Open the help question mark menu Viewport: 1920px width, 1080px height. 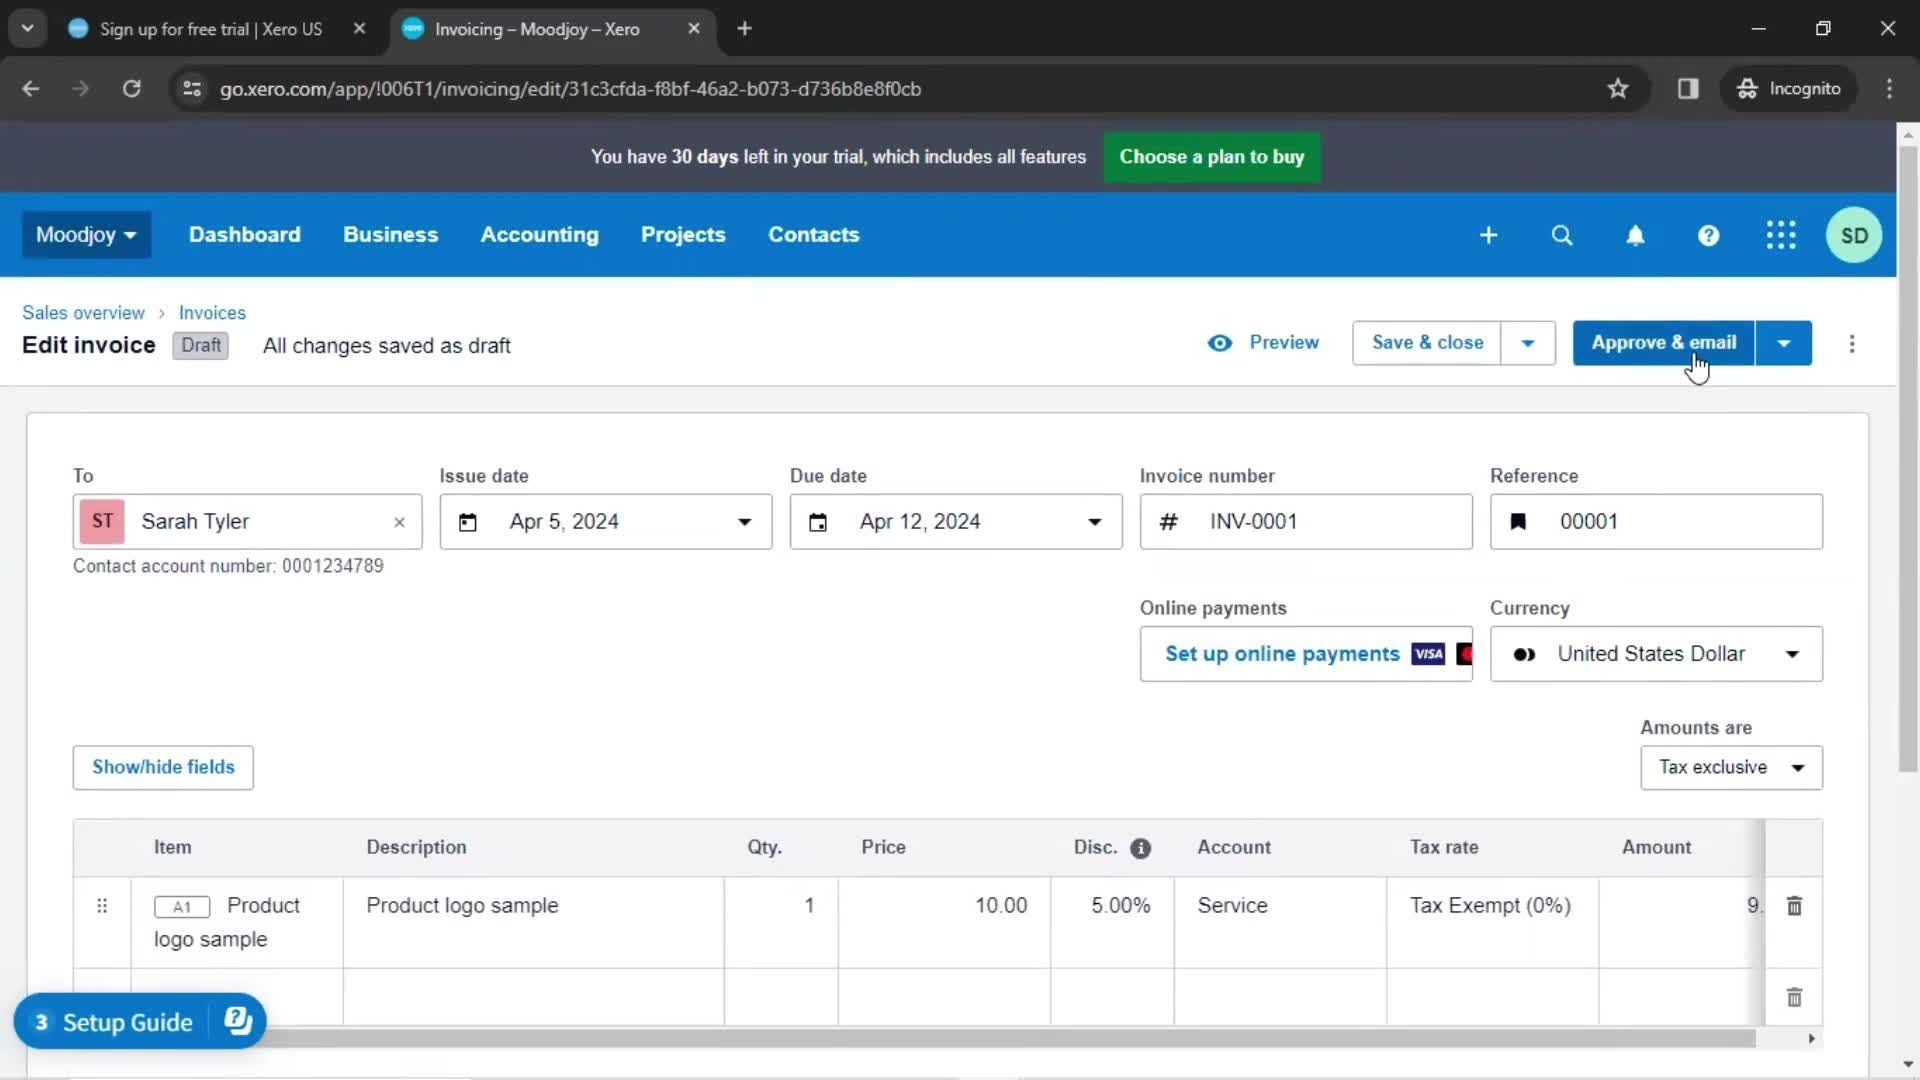tap(1708, 235)
